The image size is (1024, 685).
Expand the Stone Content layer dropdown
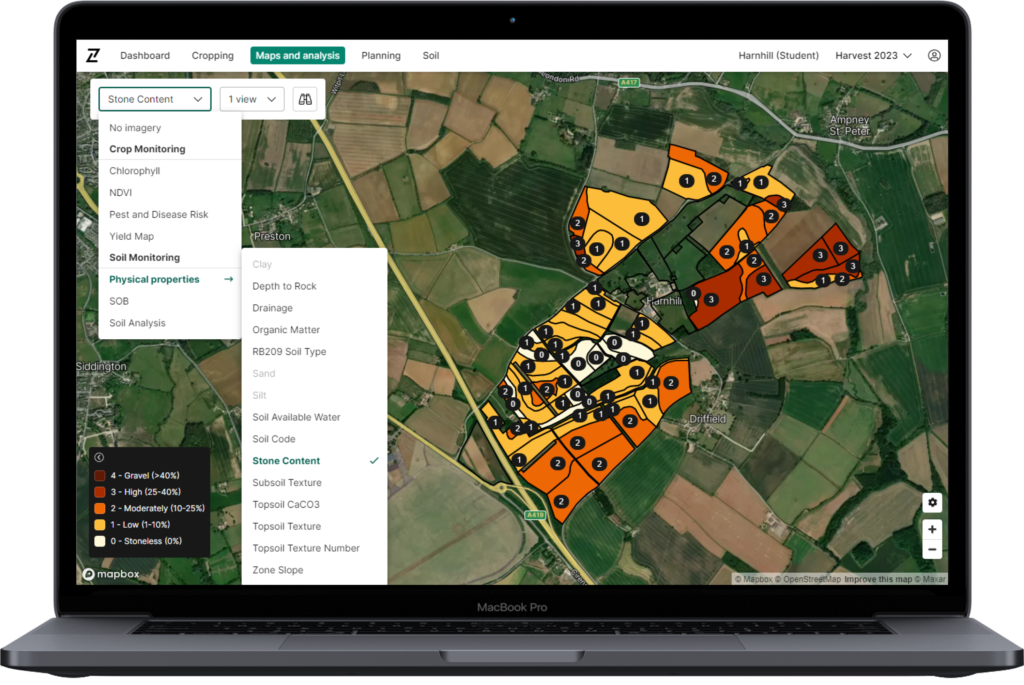click(154, 99)
